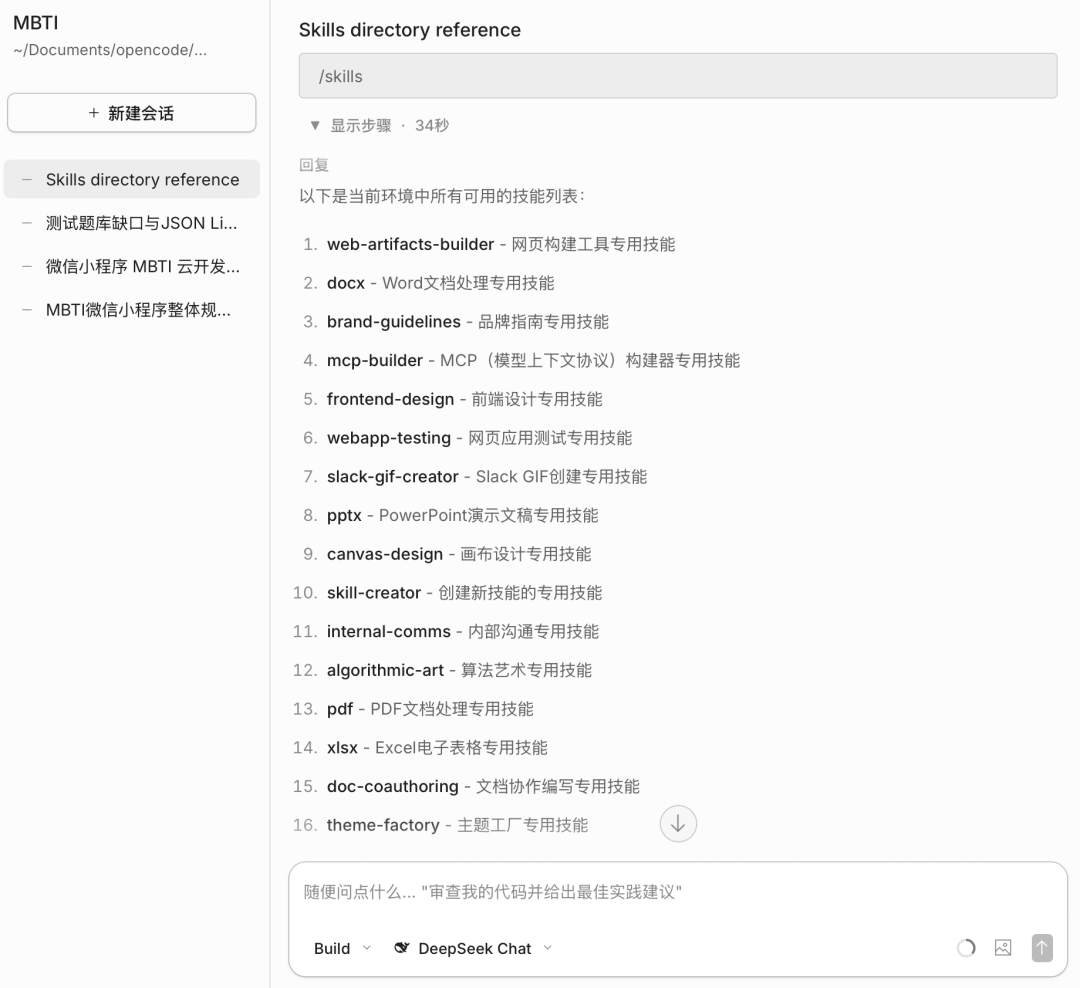Click the send message arrow icon
Viewport: 1080px width, 988px height.
(1041, 947)
